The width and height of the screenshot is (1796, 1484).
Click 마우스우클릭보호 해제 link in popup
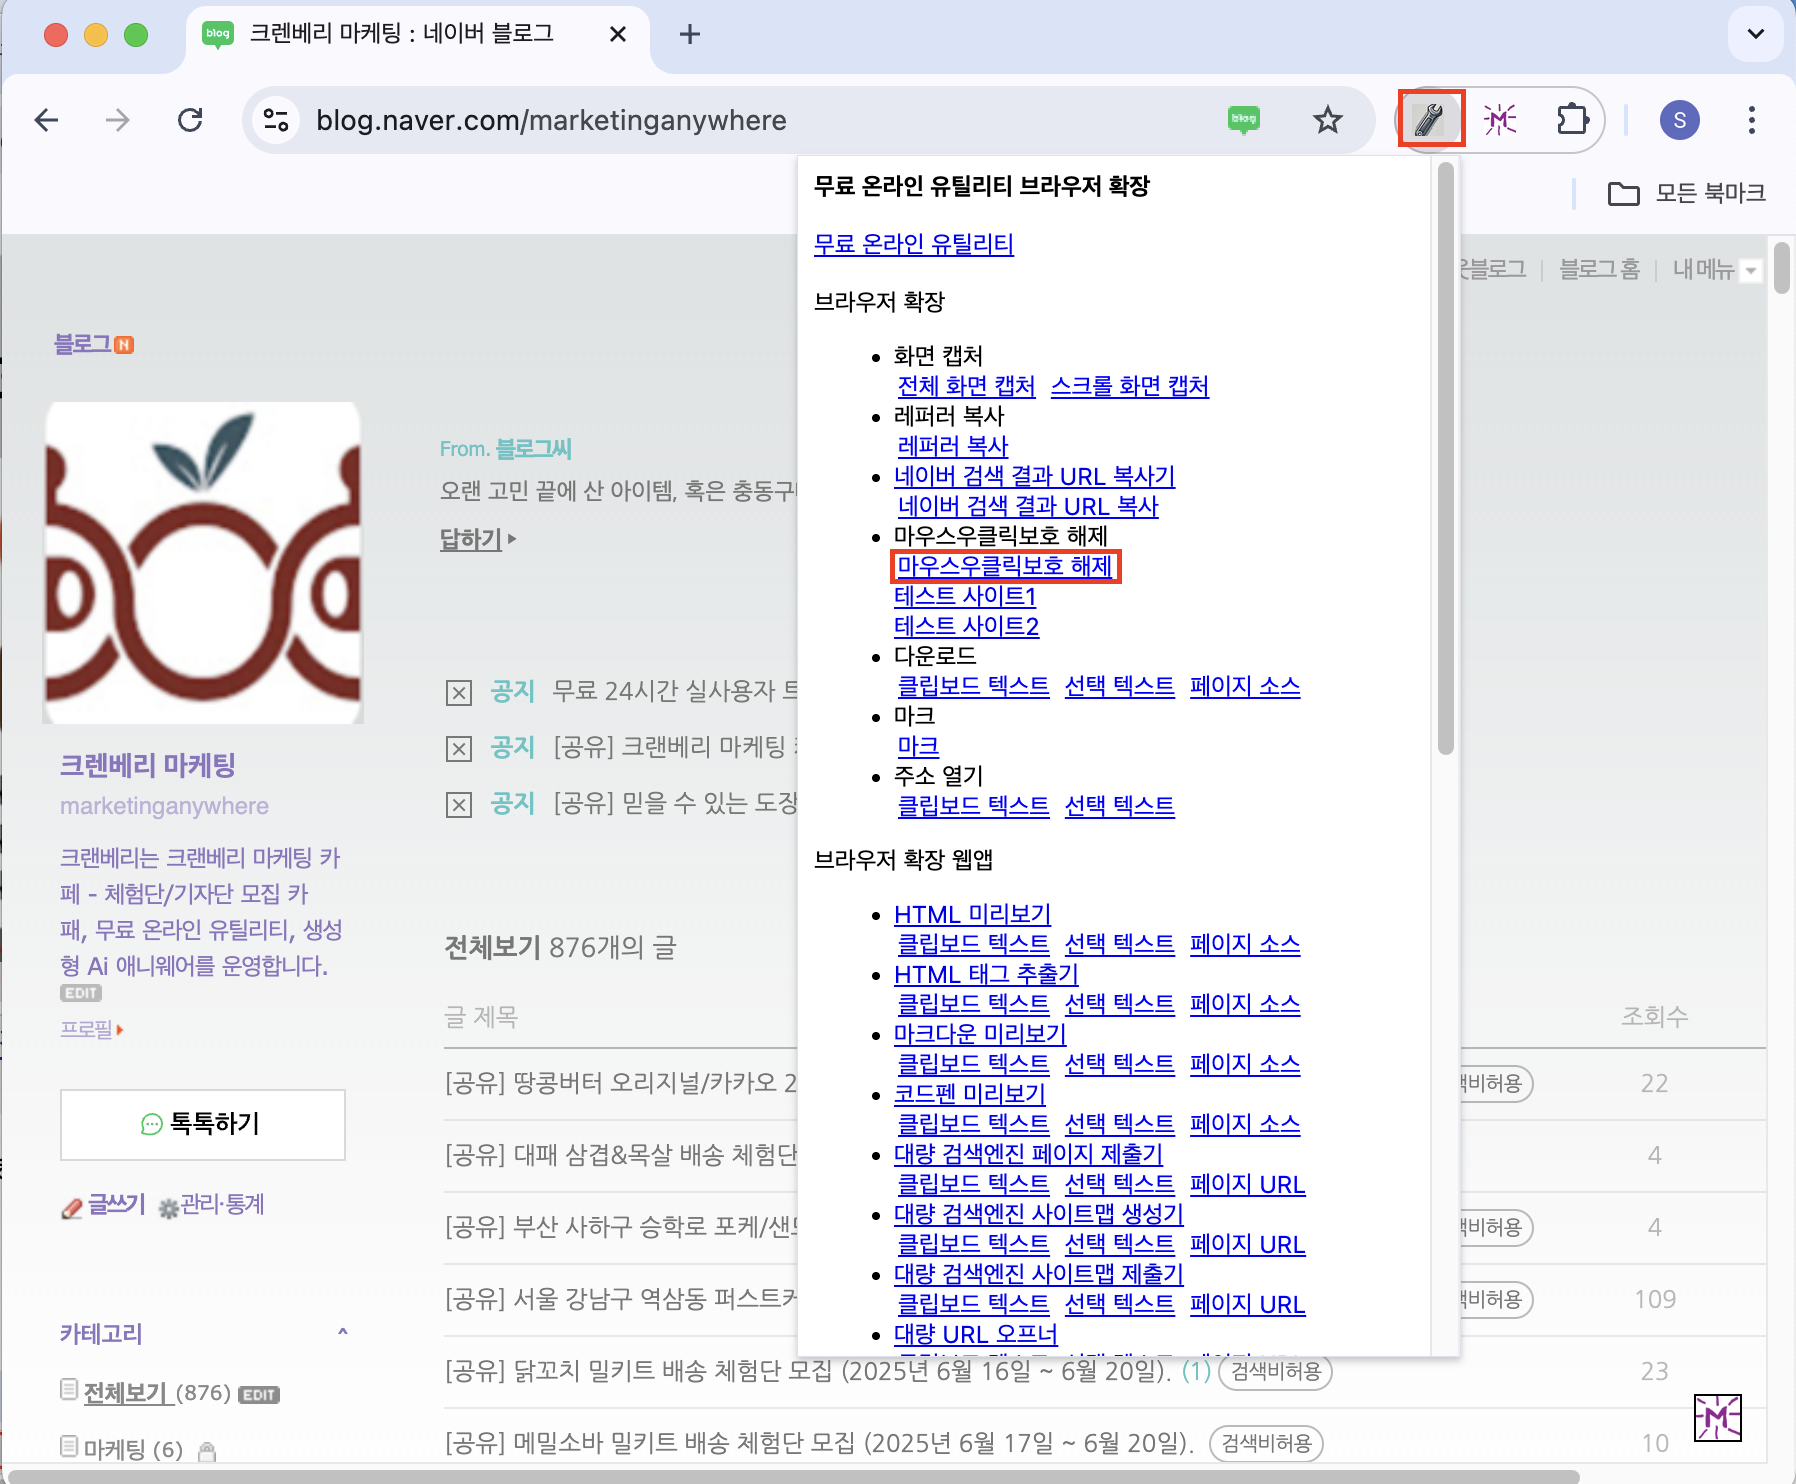[1004, 566]
